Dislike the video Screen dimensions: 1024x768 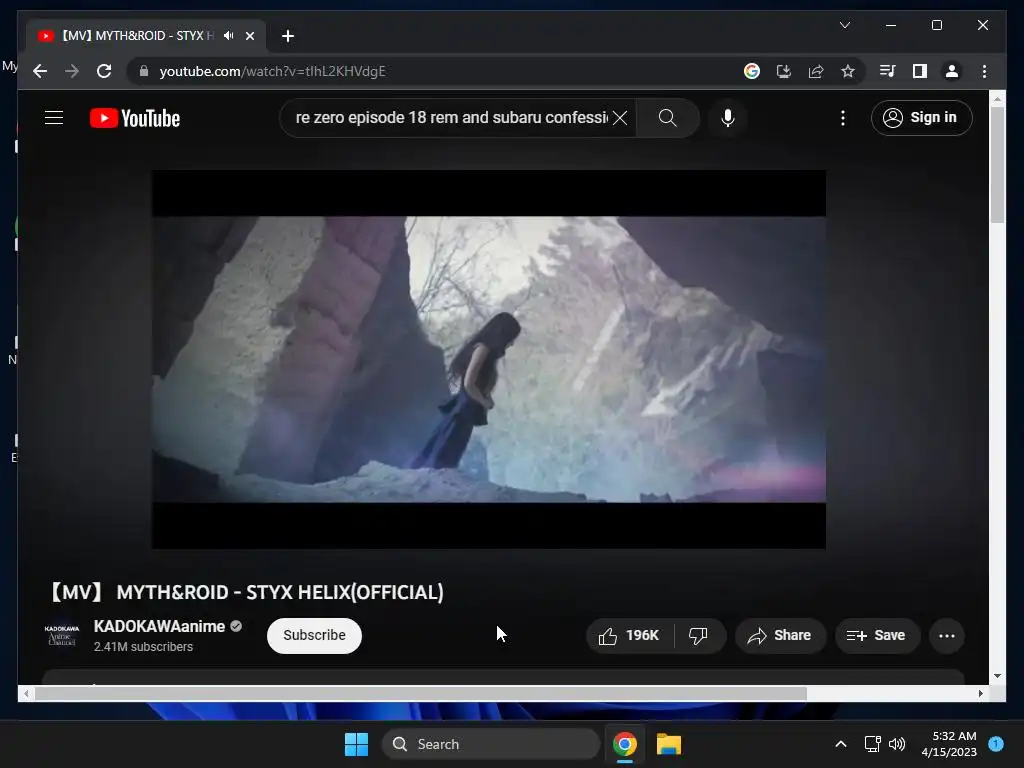(699, 635)
